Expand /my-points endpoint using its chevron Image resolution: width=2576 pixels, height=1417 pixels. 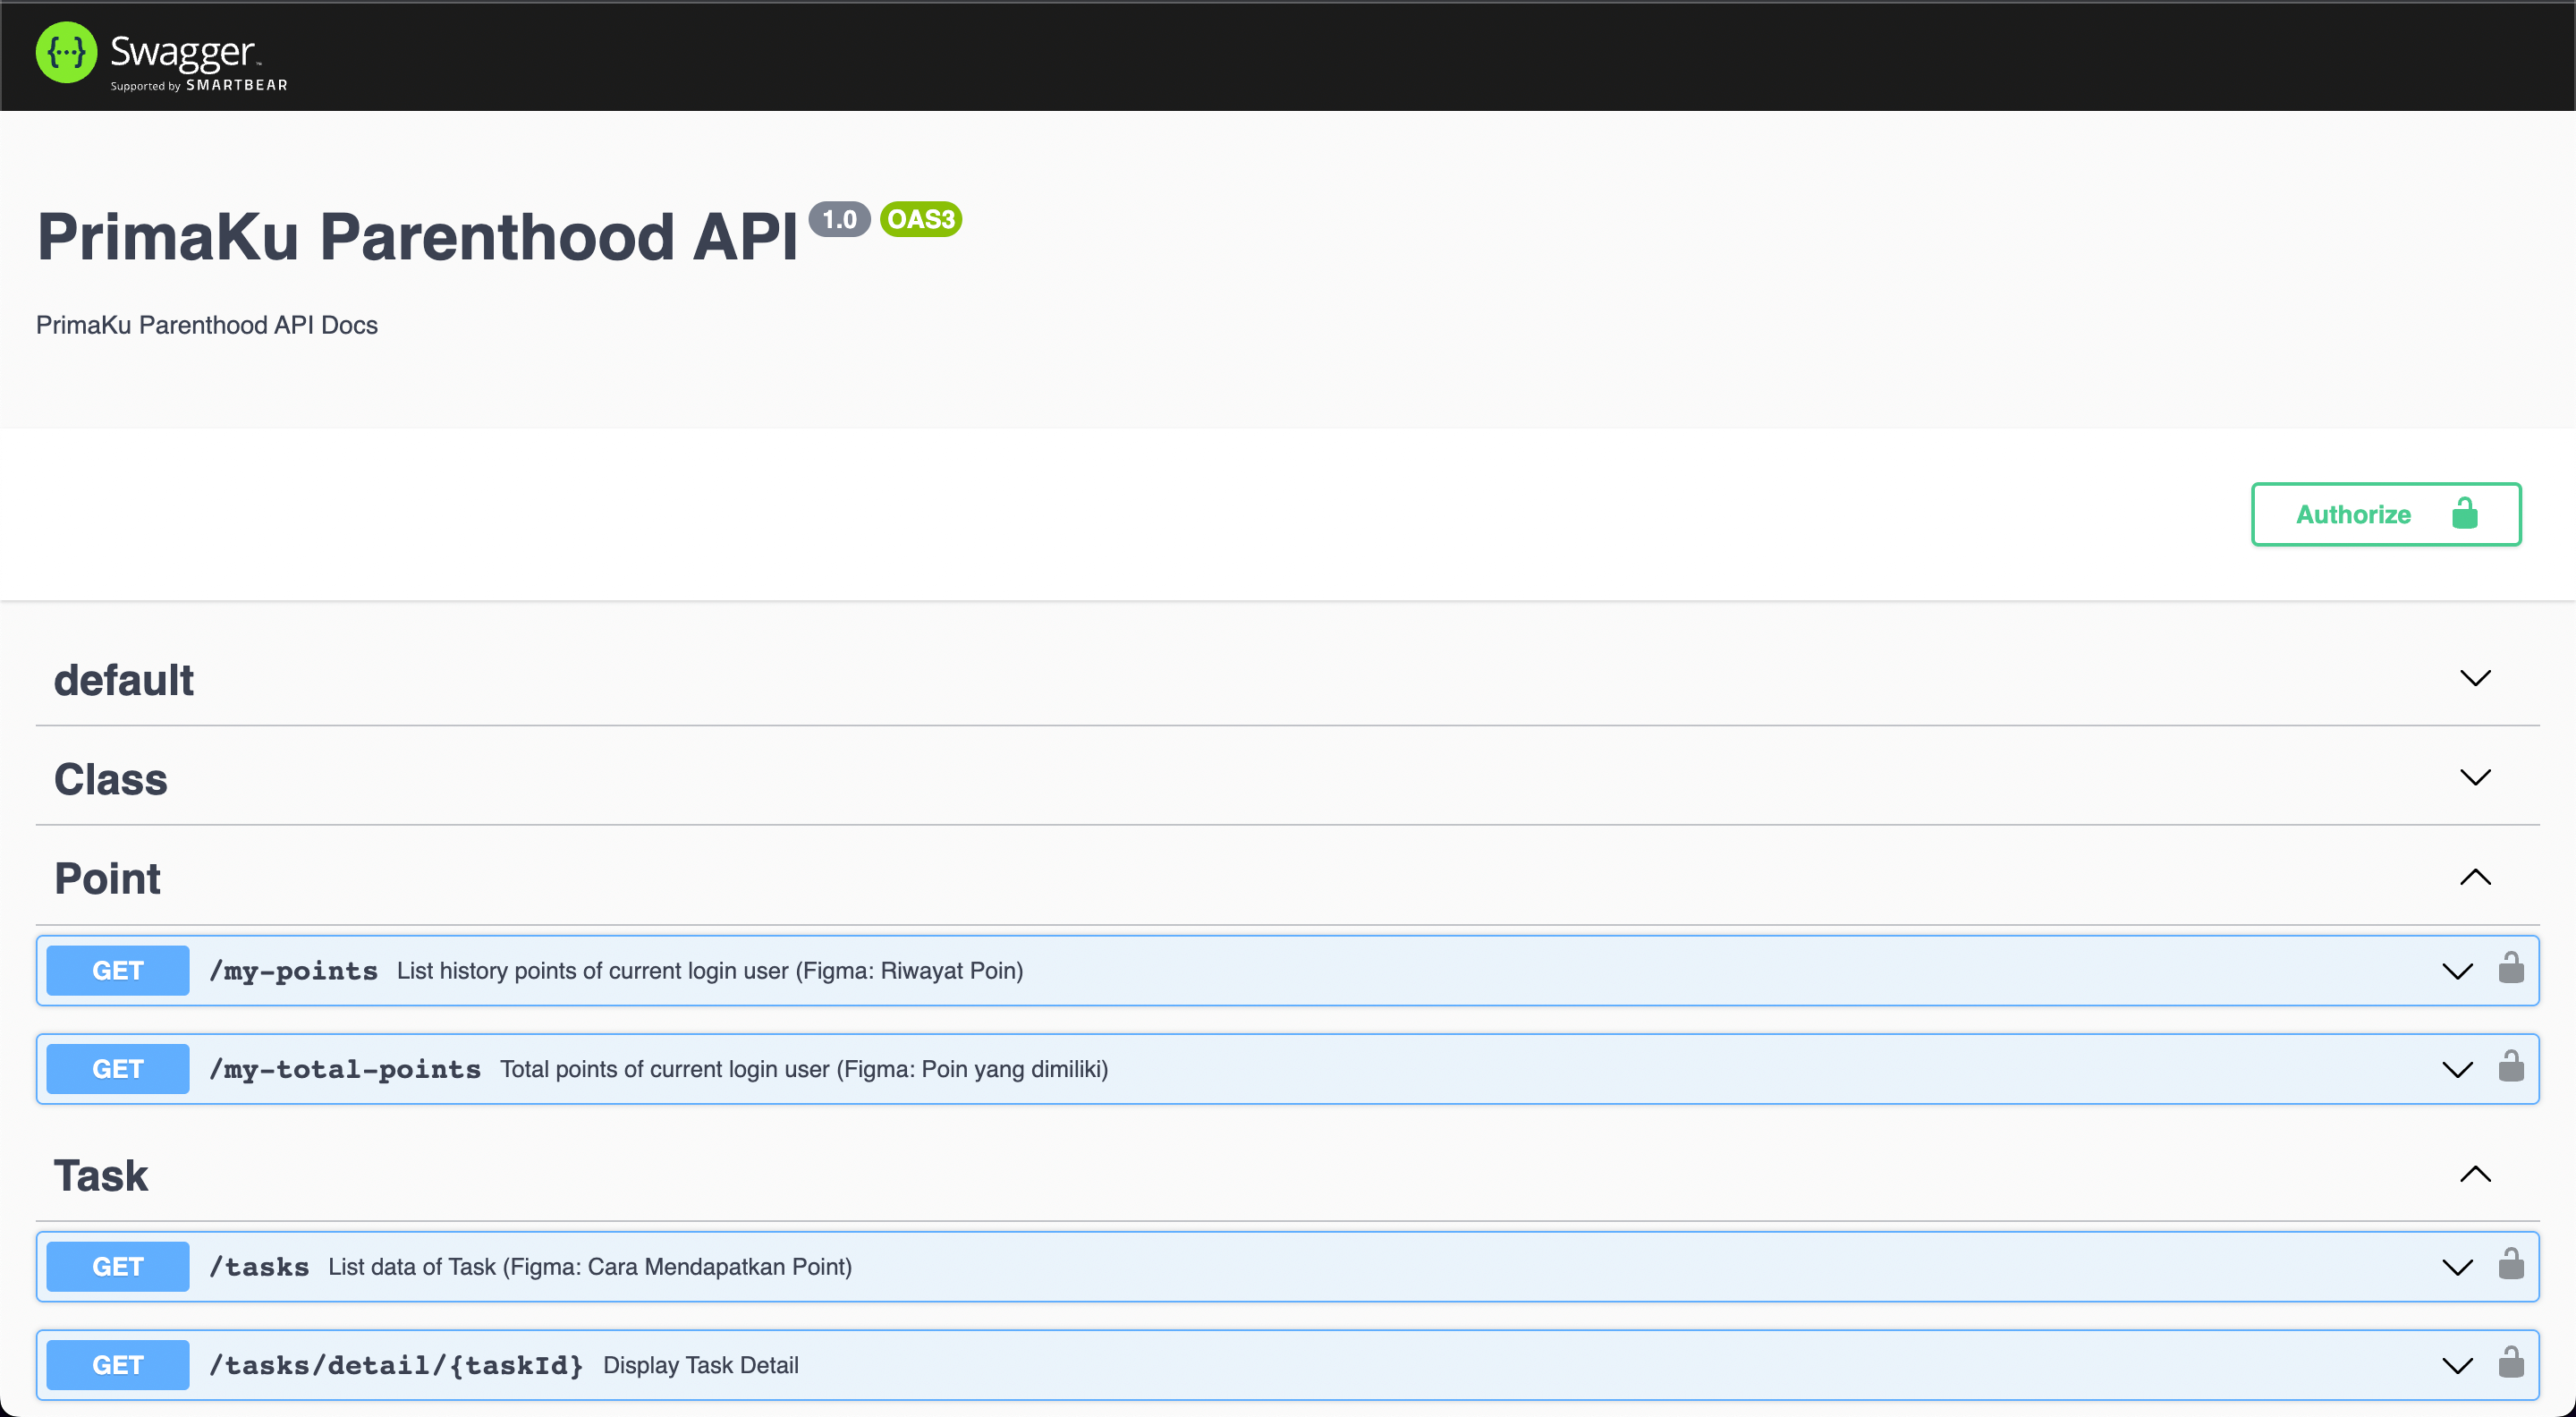[2457, 971]
